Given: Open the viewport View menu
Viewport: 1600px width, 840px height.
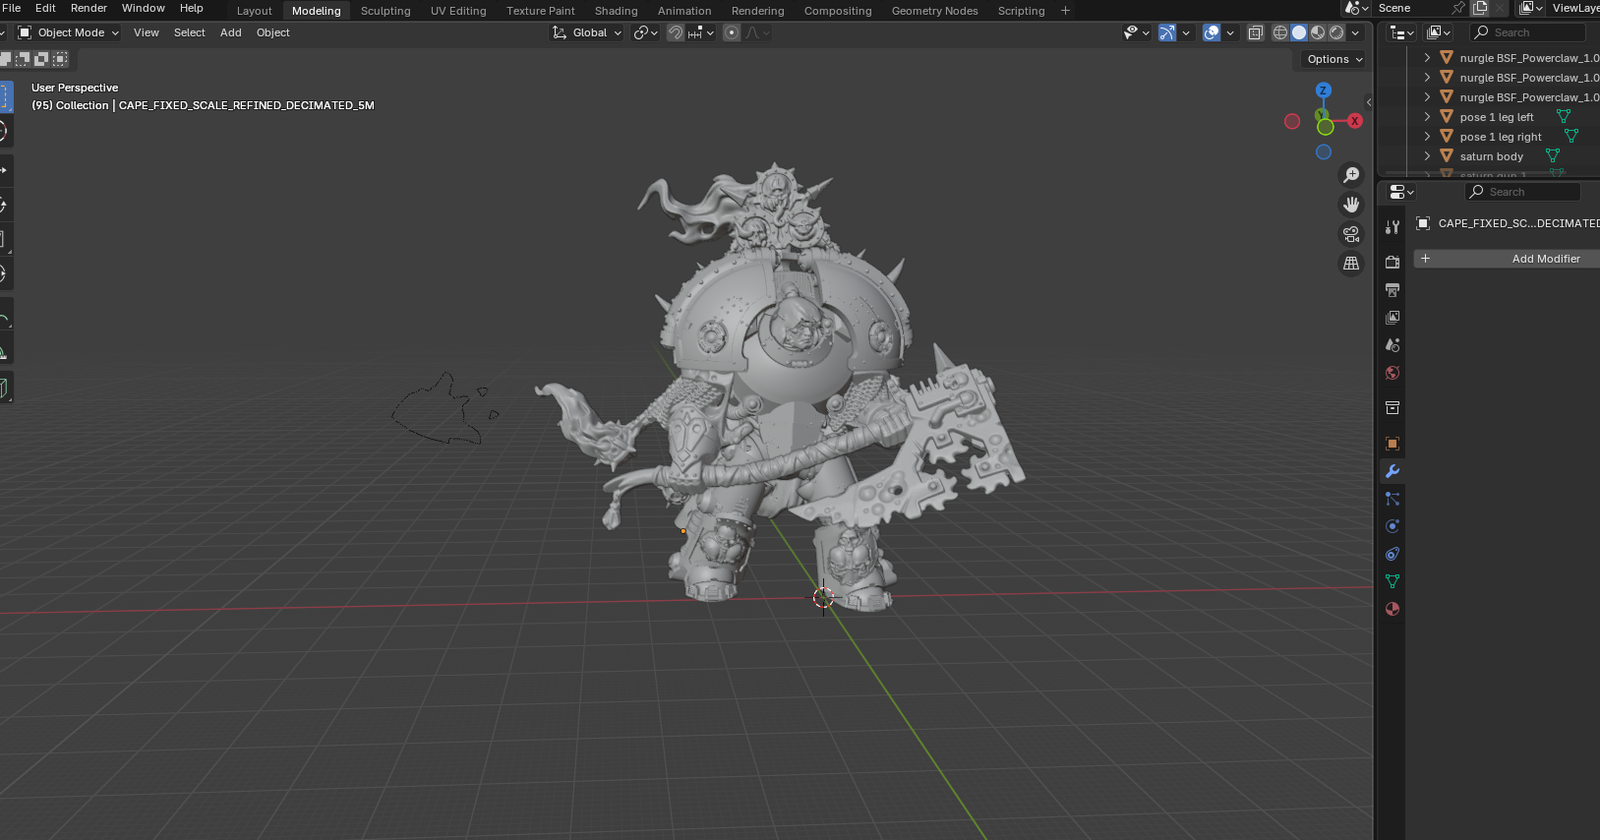Looking at the screenshot, I should pos(146,33).
